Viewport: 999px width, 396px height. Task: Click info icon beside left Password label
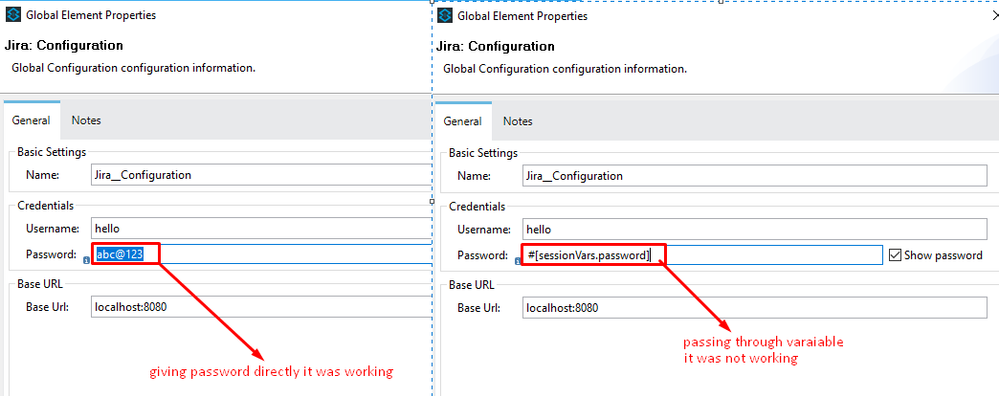pyautogui.click(x=85, y=260)
